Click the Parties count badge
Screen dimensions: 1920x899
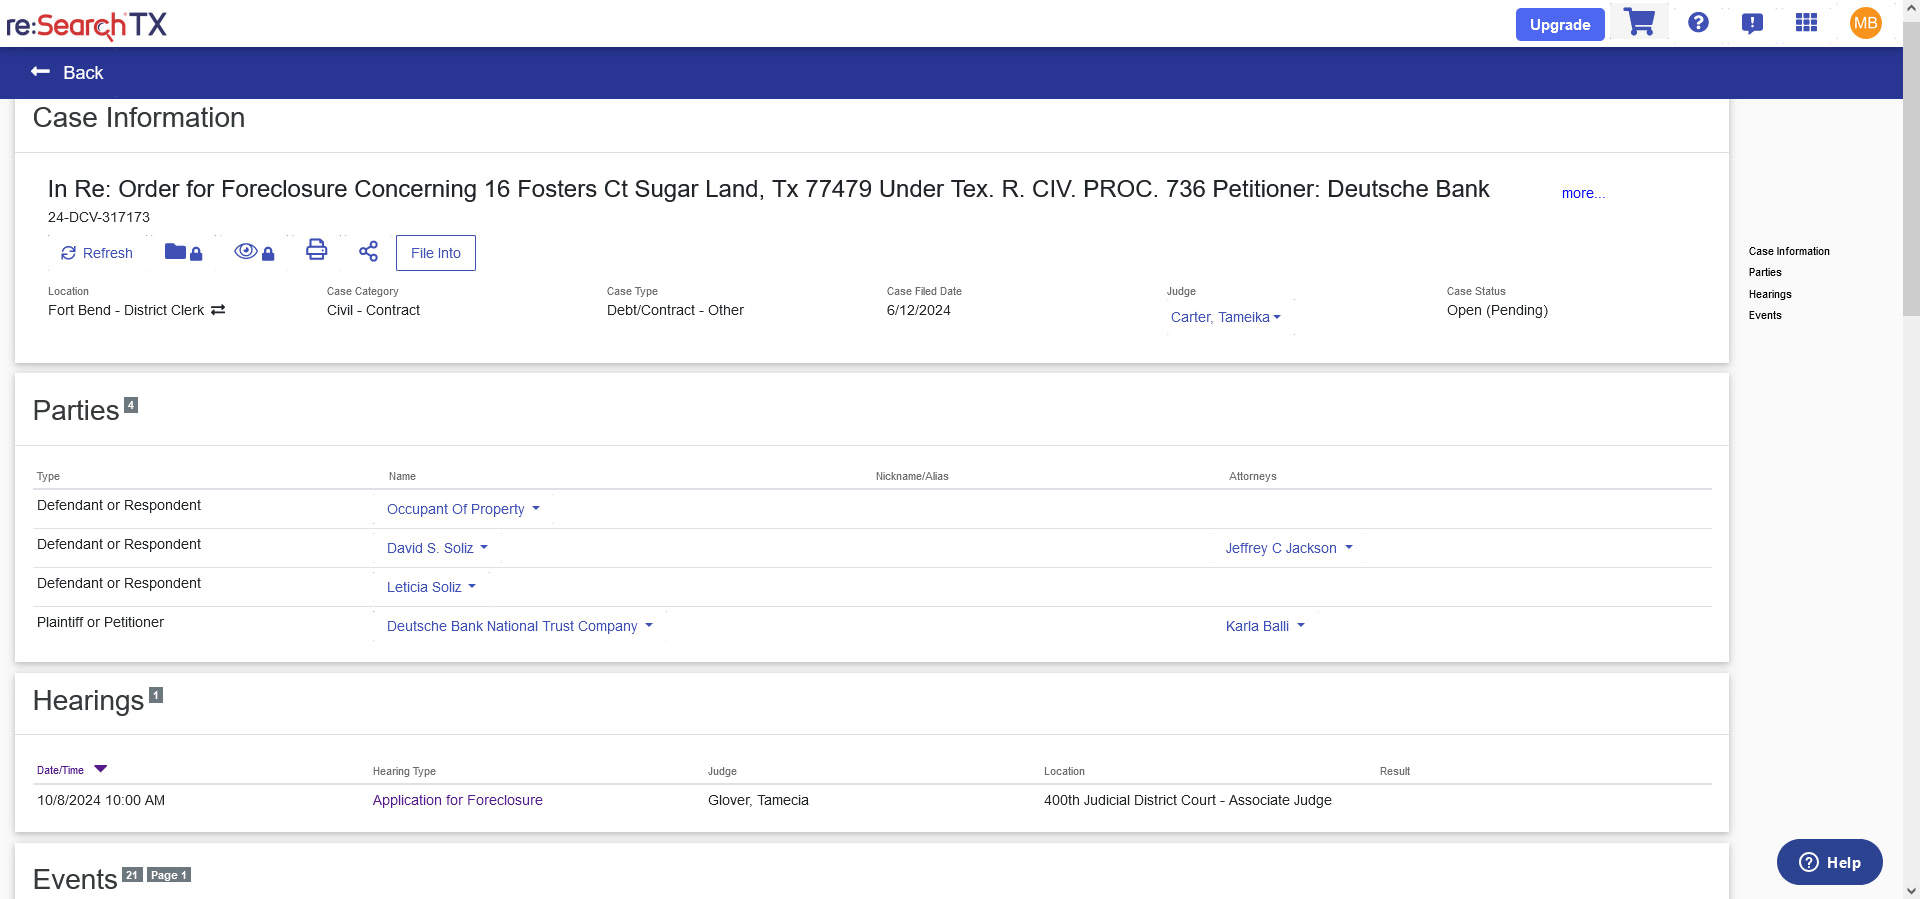(x=131, y=405)
